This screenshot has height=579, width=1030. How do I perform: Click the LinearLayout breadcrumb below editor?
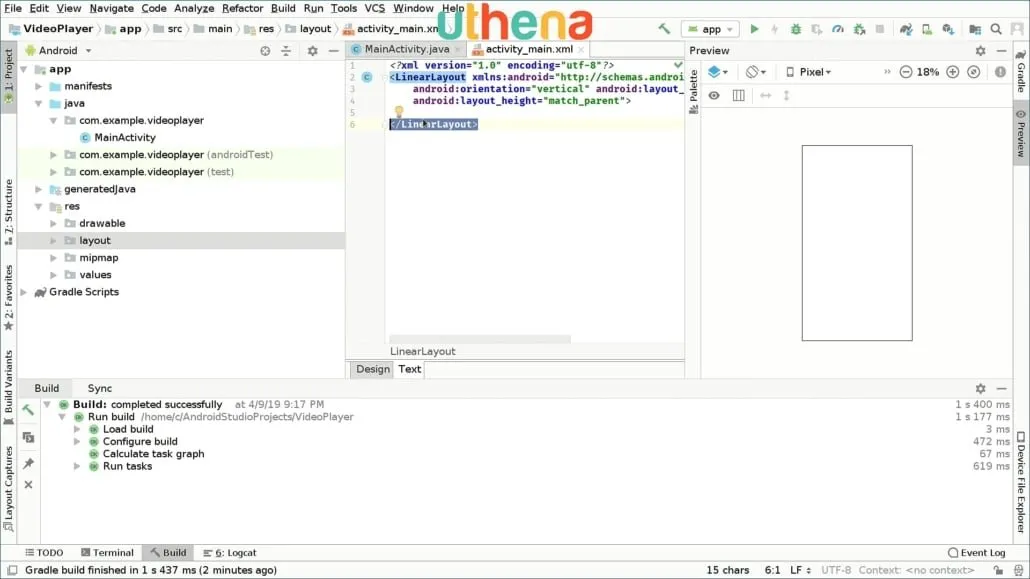tap(422, 352)
